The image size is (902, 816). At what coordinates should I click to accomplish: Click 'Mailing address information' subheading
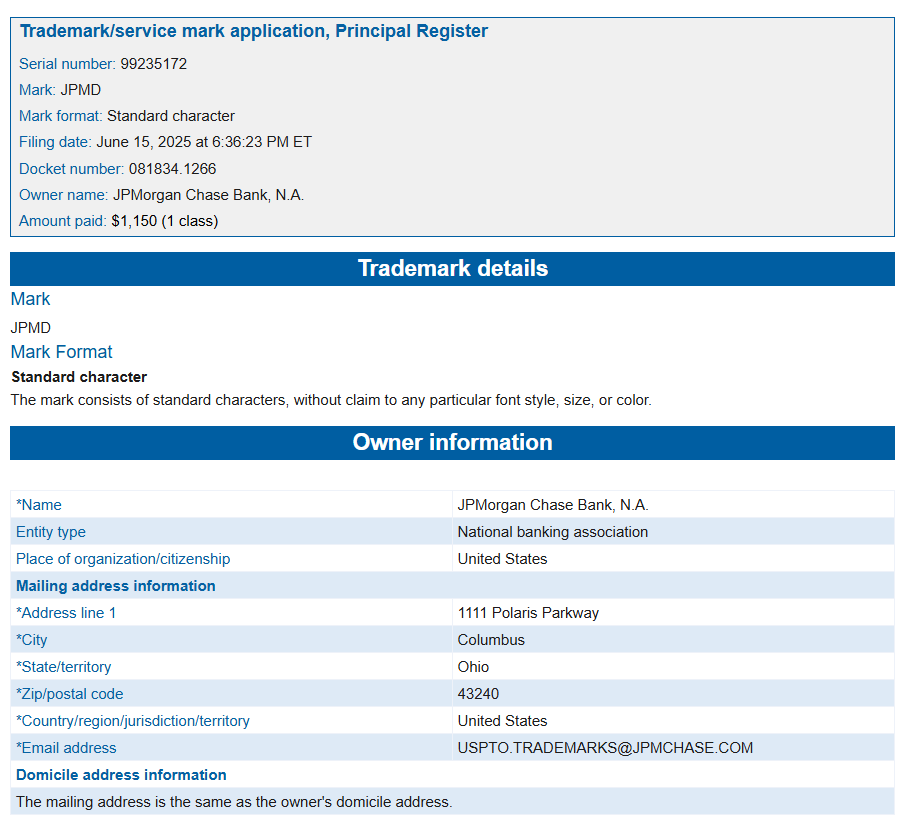click(x=116, y=586)
